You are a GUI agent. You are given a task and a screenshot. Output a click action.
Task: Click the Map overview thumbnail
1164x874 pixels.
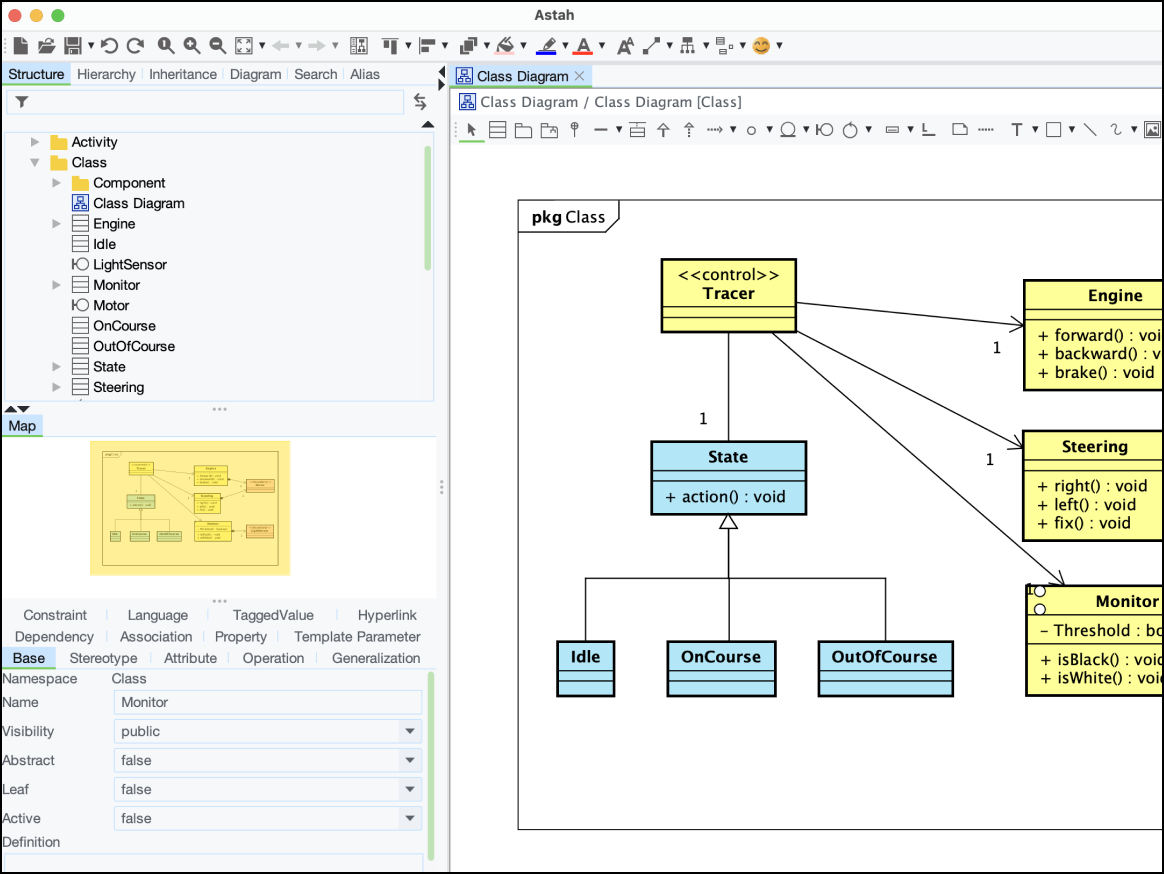tap(190, 509)
